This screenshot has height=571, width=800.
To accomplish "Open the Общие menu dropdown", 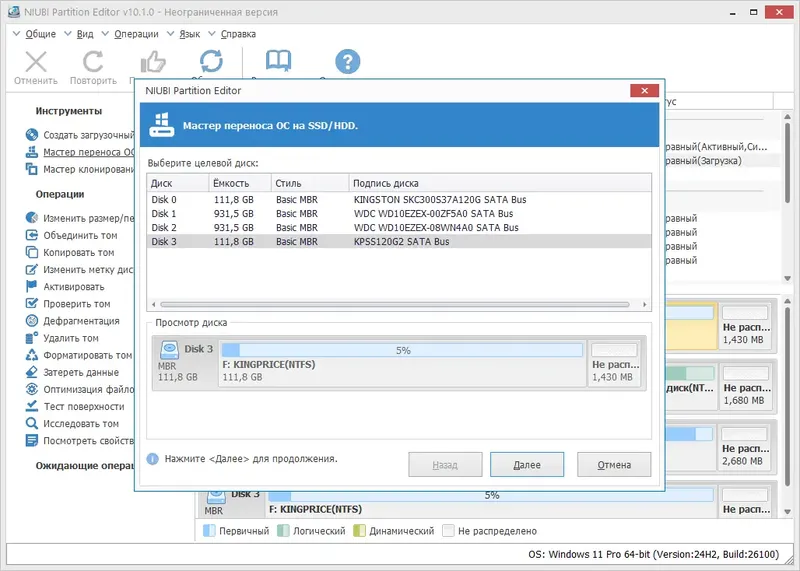I will [34, 34].
